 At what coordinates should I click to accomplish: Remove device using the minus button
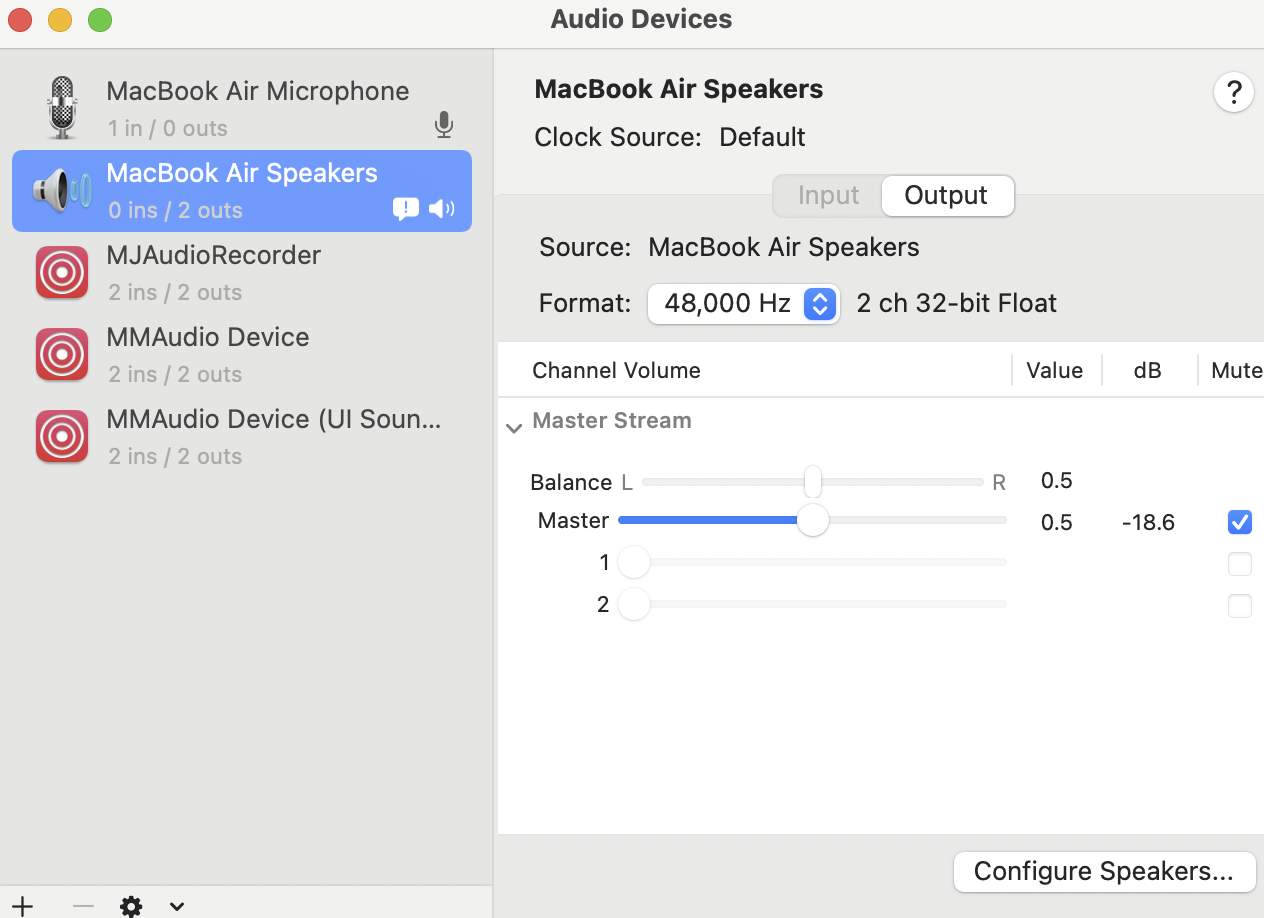[x=83, y=906]
